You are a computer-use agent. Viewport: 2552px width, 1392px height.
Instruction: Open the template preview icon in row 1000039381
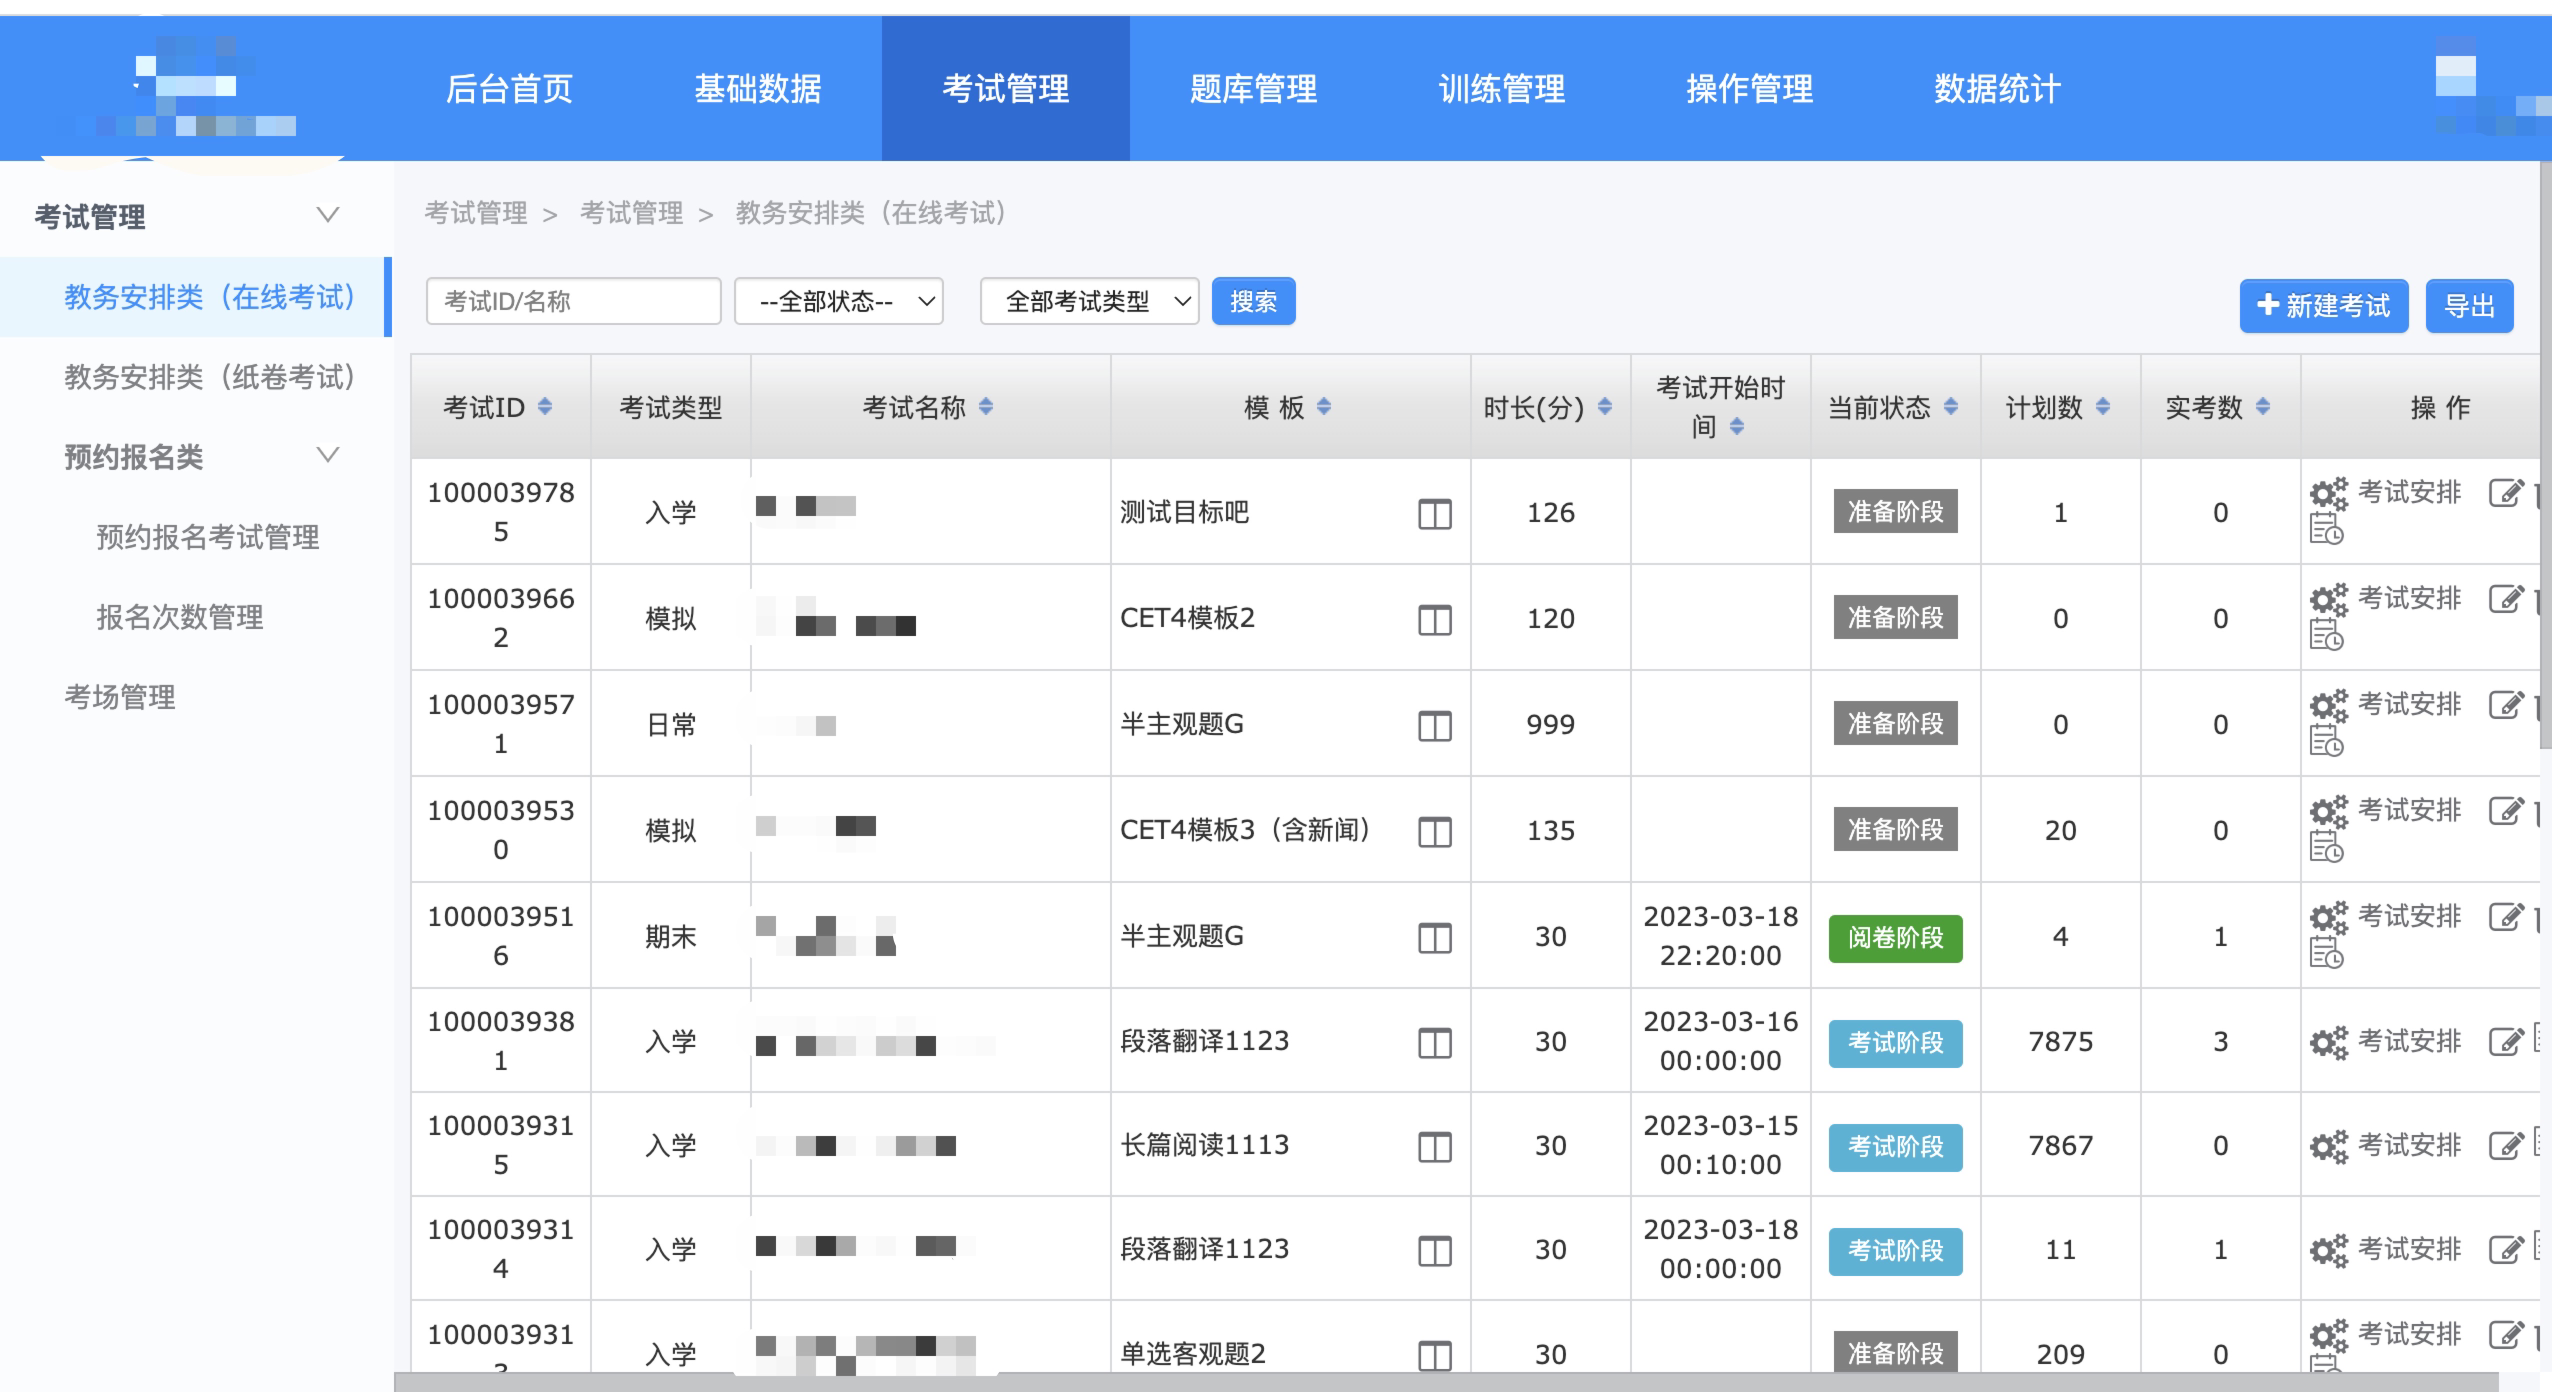point(1434,1043)
